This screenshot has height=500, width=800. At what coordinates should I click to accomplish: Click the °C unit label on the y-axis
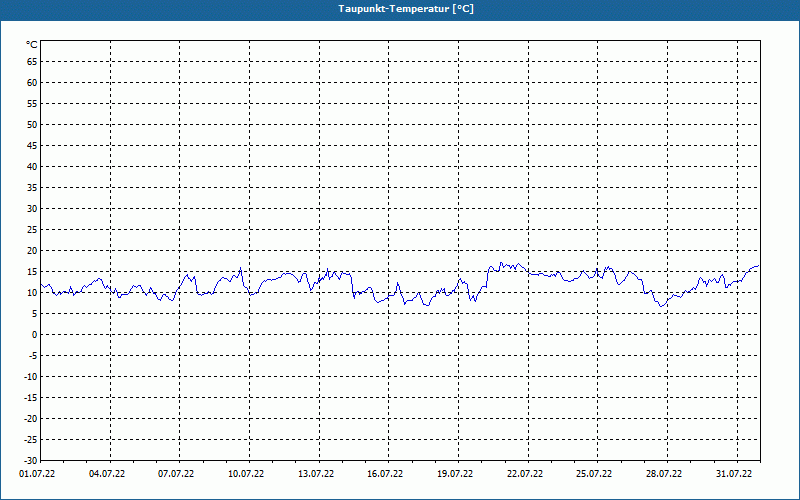pyautogui.click(x=32, y=45)
